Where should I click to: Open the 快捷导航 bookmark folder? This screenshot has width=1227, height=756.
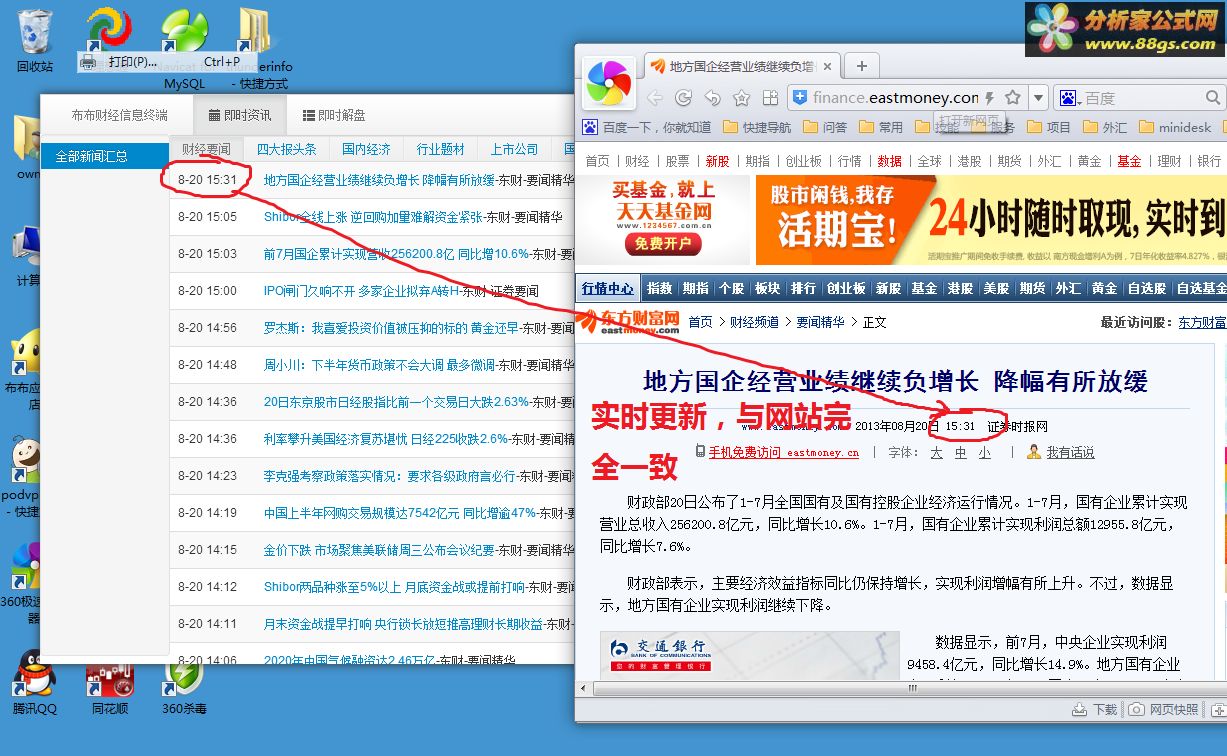(757, 127)
